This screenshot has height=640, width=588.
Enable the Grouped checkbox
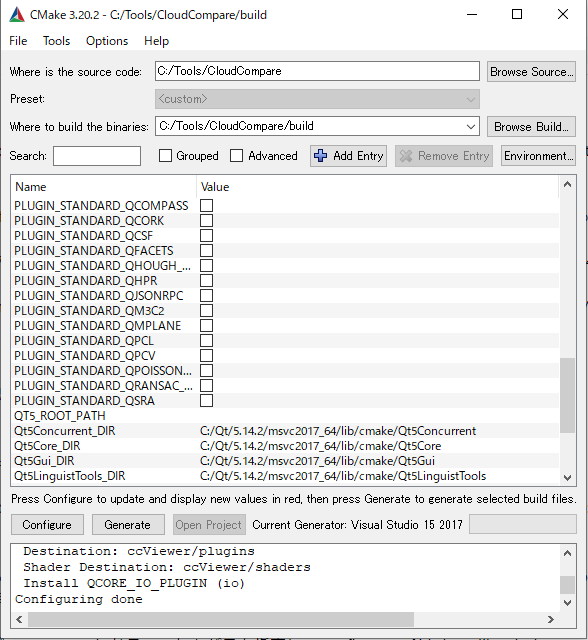165,156
